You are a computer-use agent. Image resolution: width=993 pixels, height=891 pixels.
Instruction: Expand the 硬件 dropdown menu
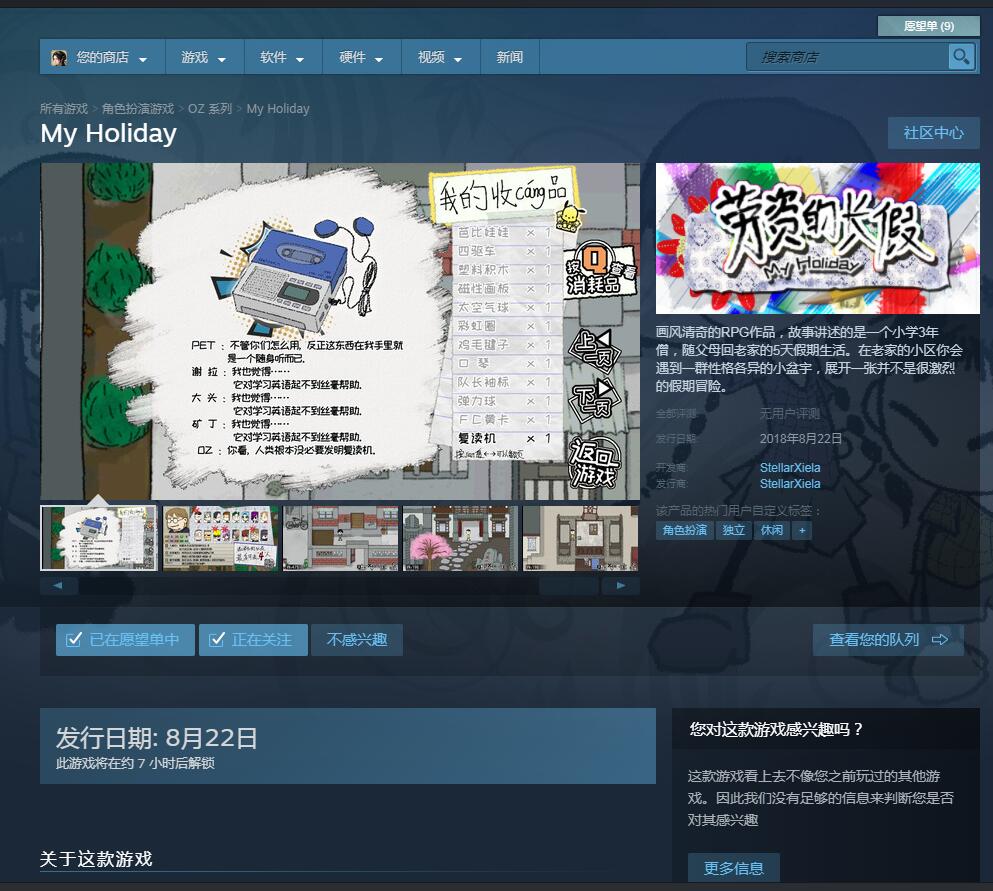click(x=362, y=57)
